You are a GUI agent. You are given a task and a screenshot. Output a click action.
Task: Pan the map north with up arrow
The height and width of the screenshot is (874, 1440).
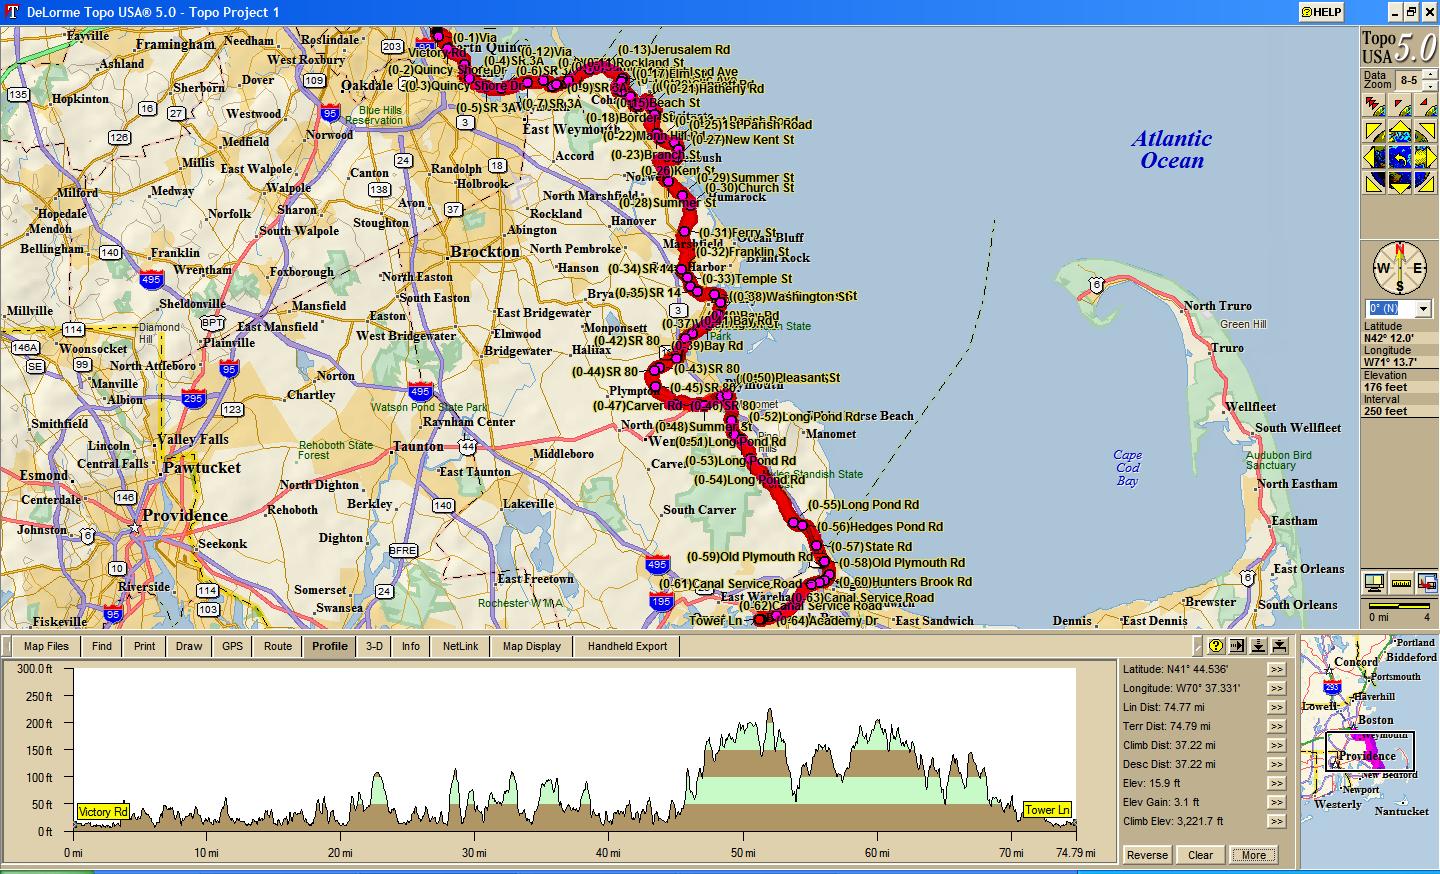(1400, 130)
